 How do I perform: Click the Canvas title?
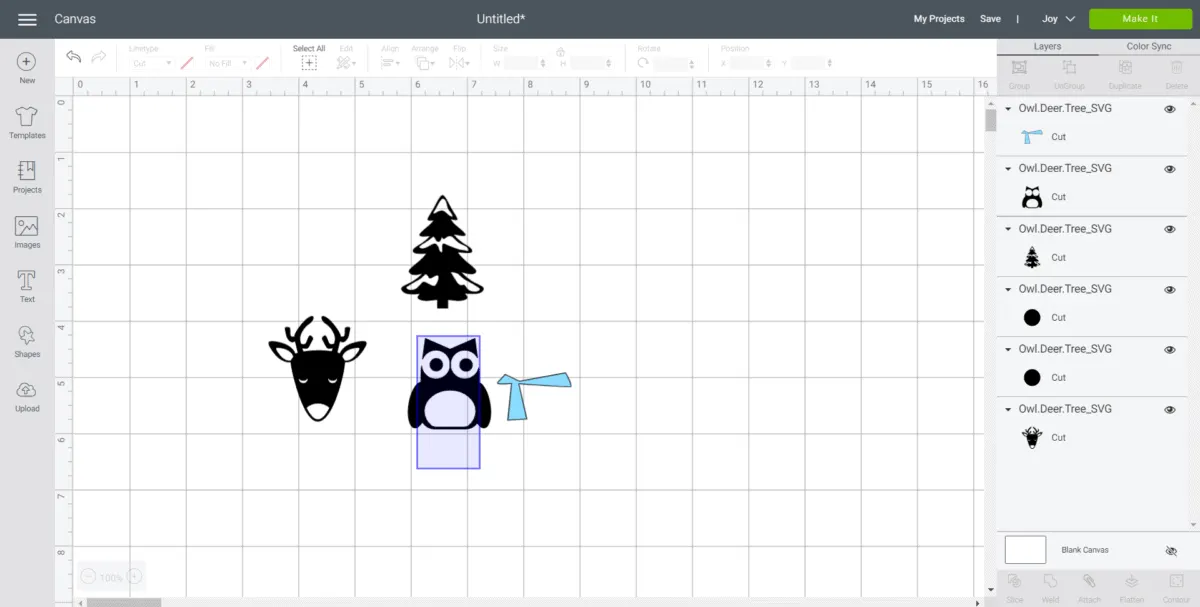75,19
